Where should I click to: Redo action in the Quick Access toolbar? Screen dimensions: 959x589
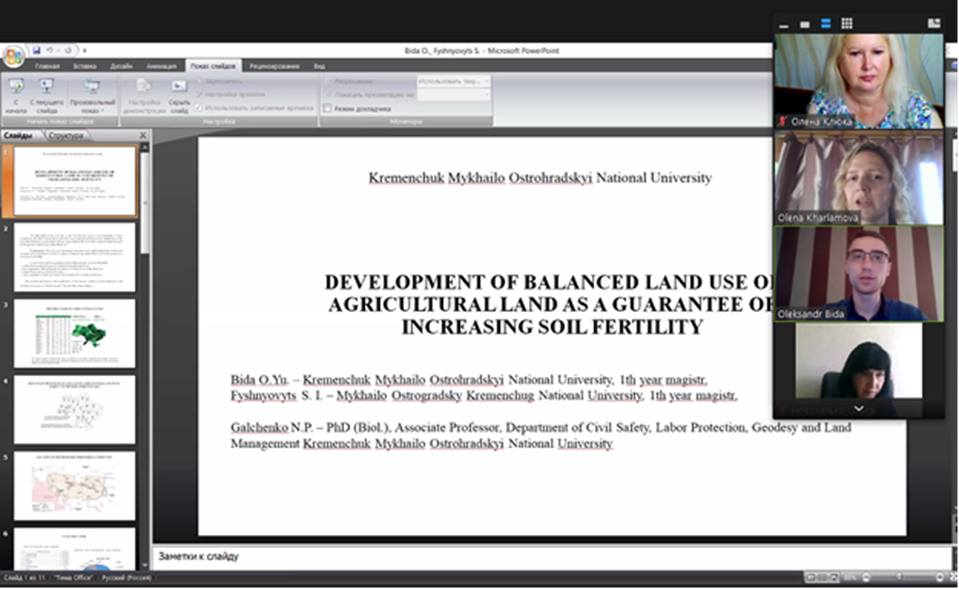(68, 50)
